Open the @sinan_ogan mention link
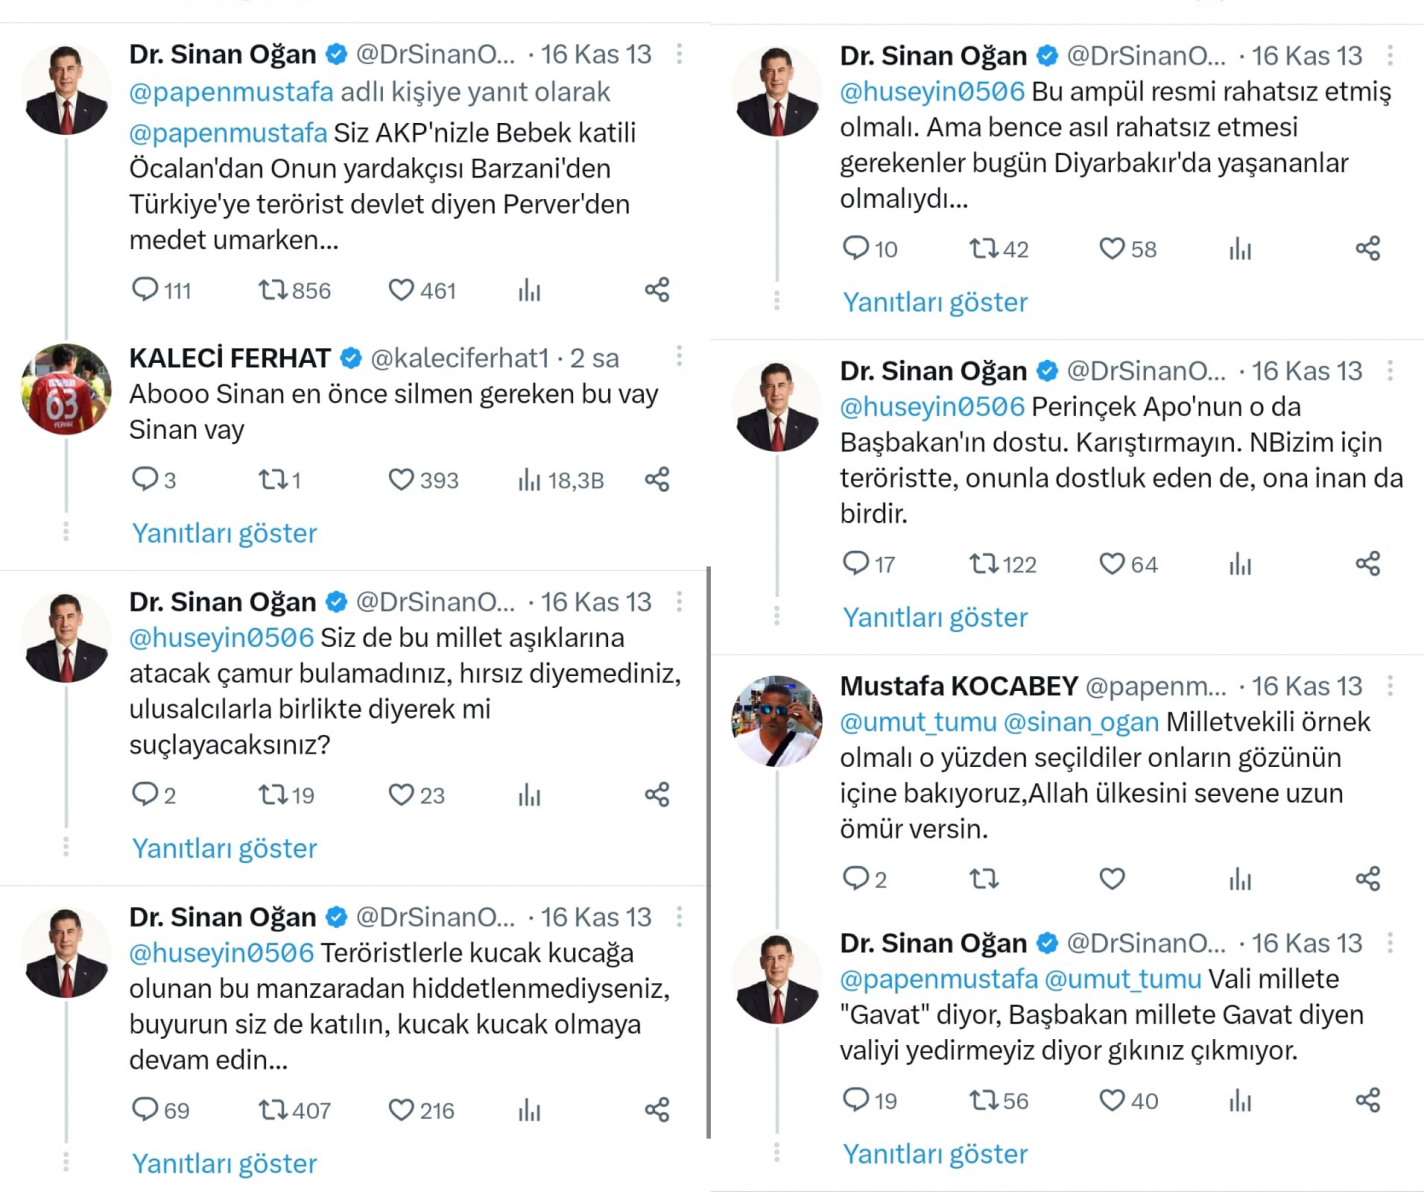This screenshot has height=1200, width=1424. tap(1081, 722)
